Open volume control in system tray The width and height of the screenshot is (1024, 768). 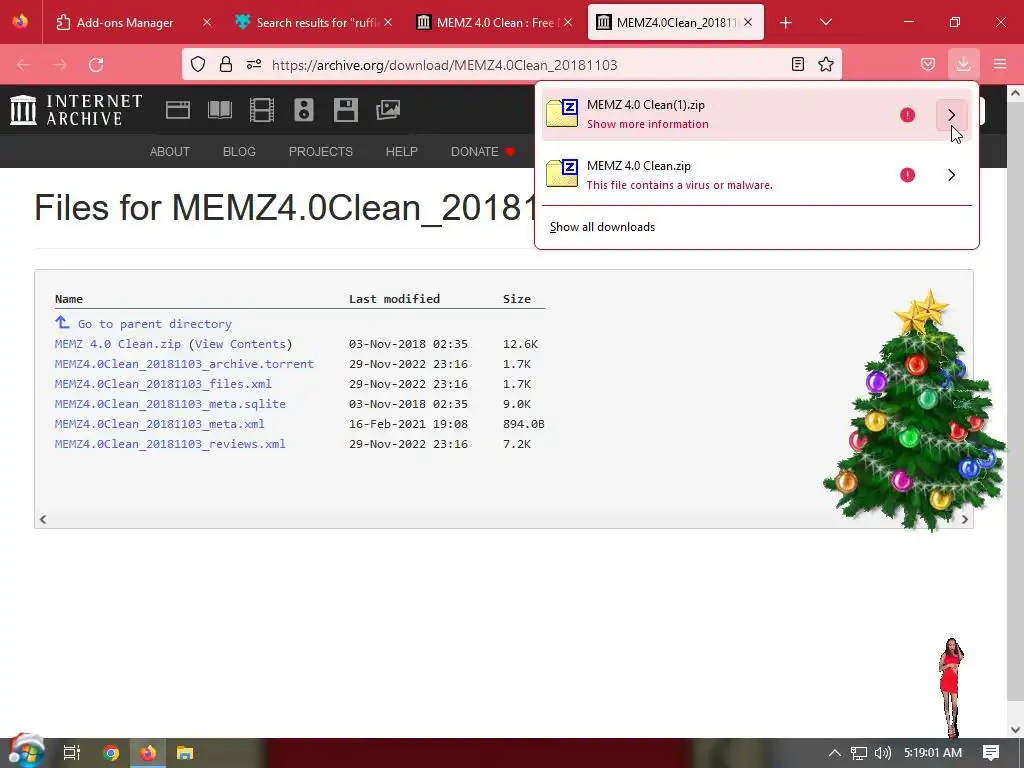point(882,753)
